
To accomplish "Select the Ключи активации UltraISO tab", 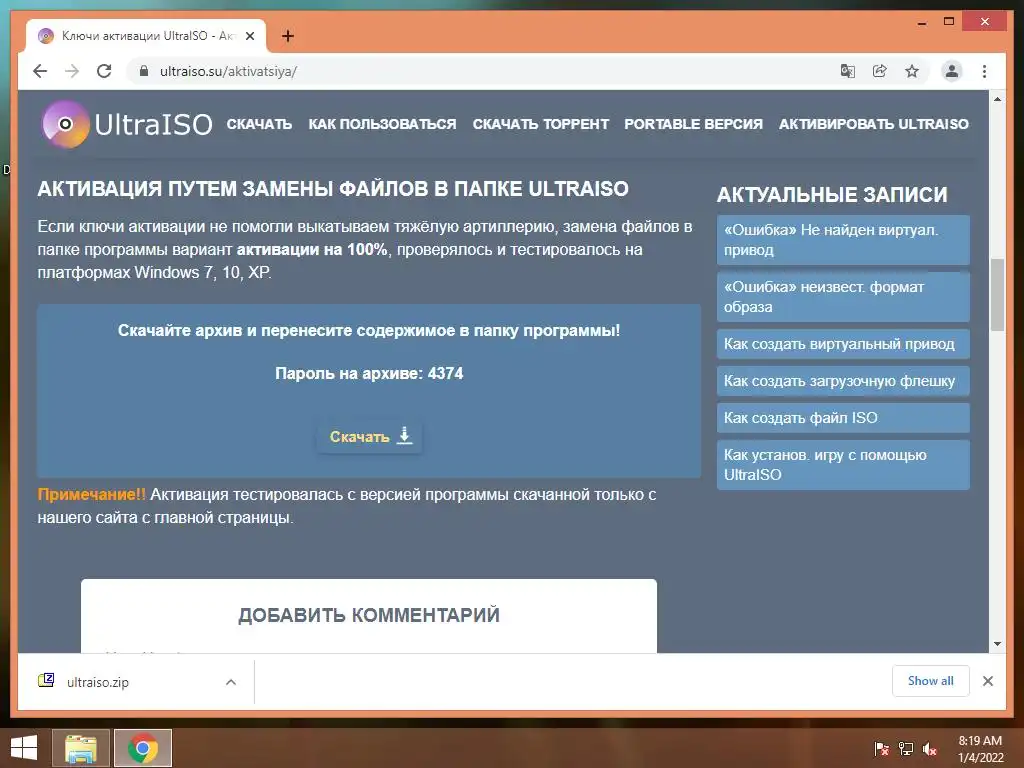I will [x=146, y=36].
